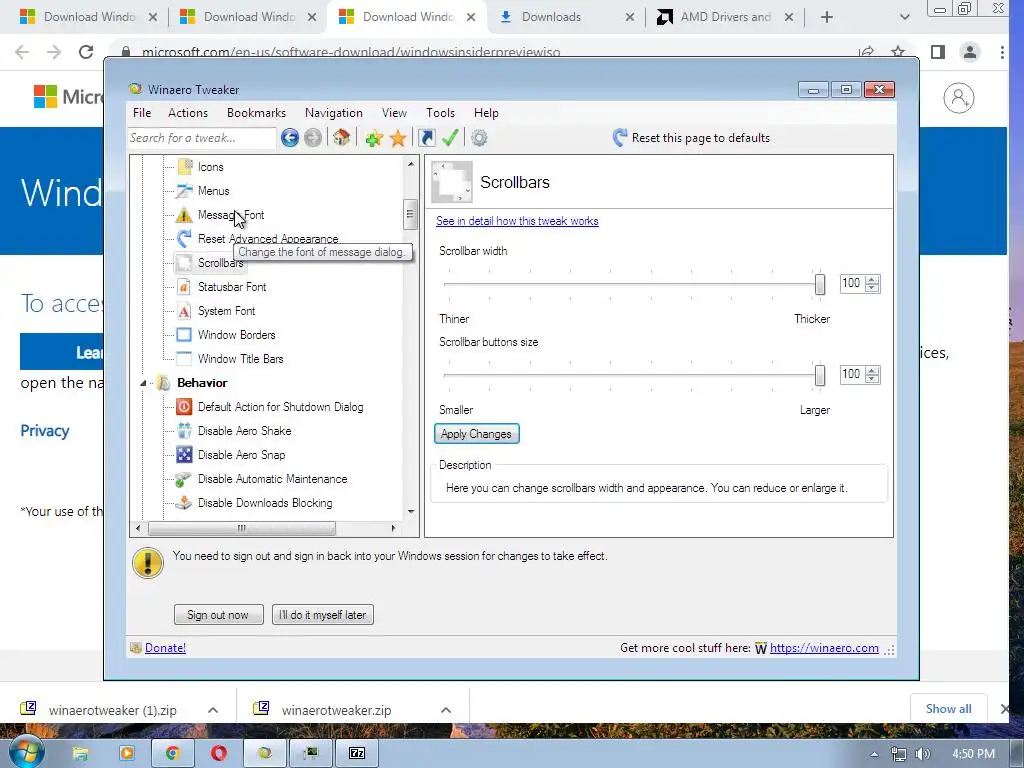This screenshot has width=1024, height=768.
Task: Click the tree horizontal scrollbar right arrow
Action: pyautogui.click(x=393, y=528)
